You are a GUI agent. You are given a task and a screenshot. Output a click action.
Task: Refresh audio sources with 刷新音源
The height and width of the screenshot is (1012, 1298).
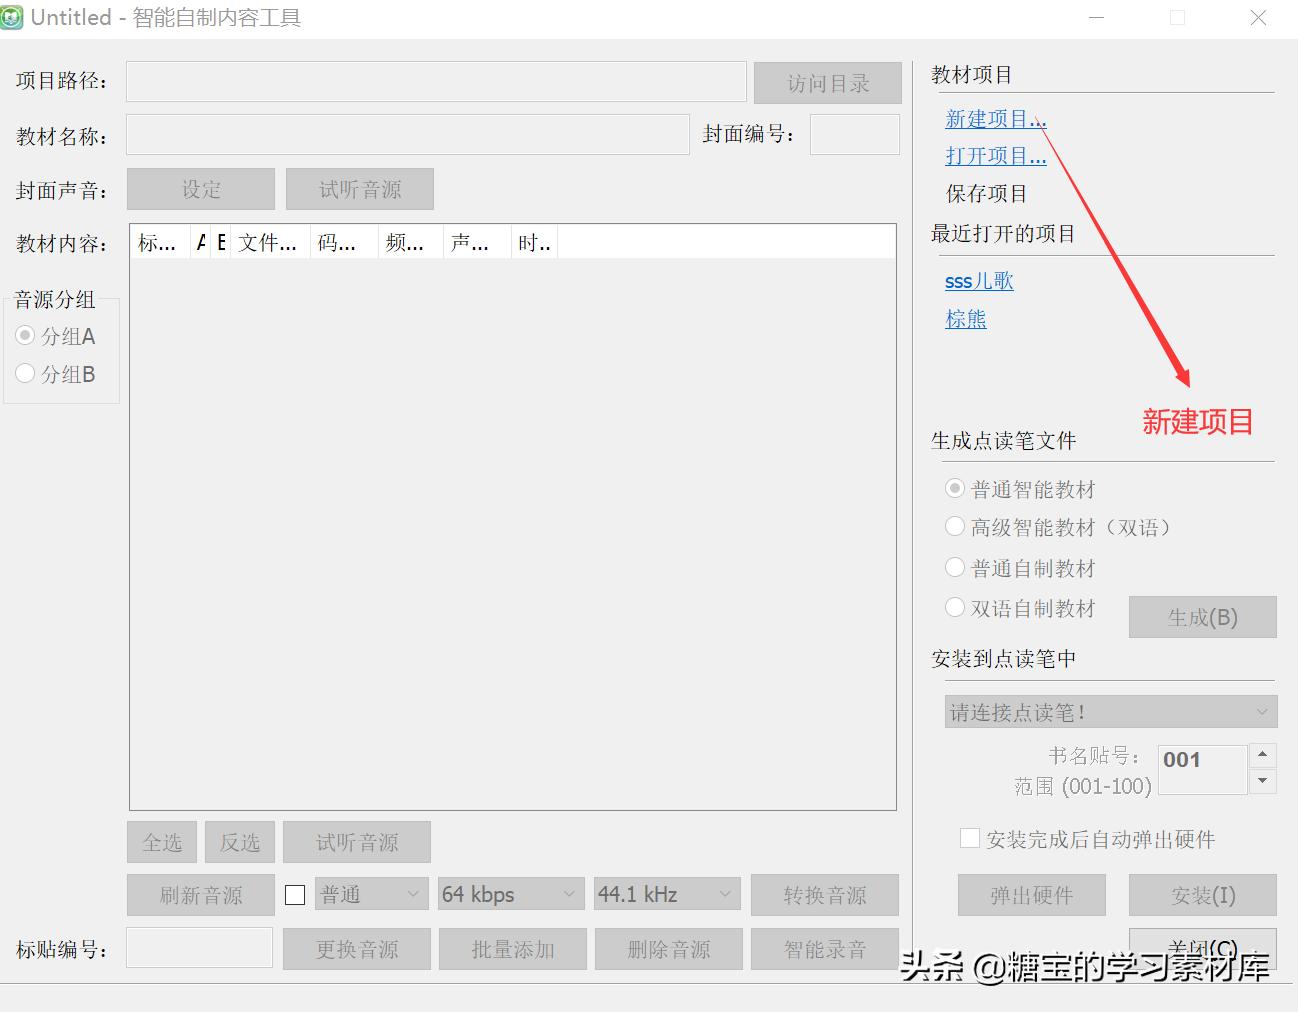(x=200, y=894)
